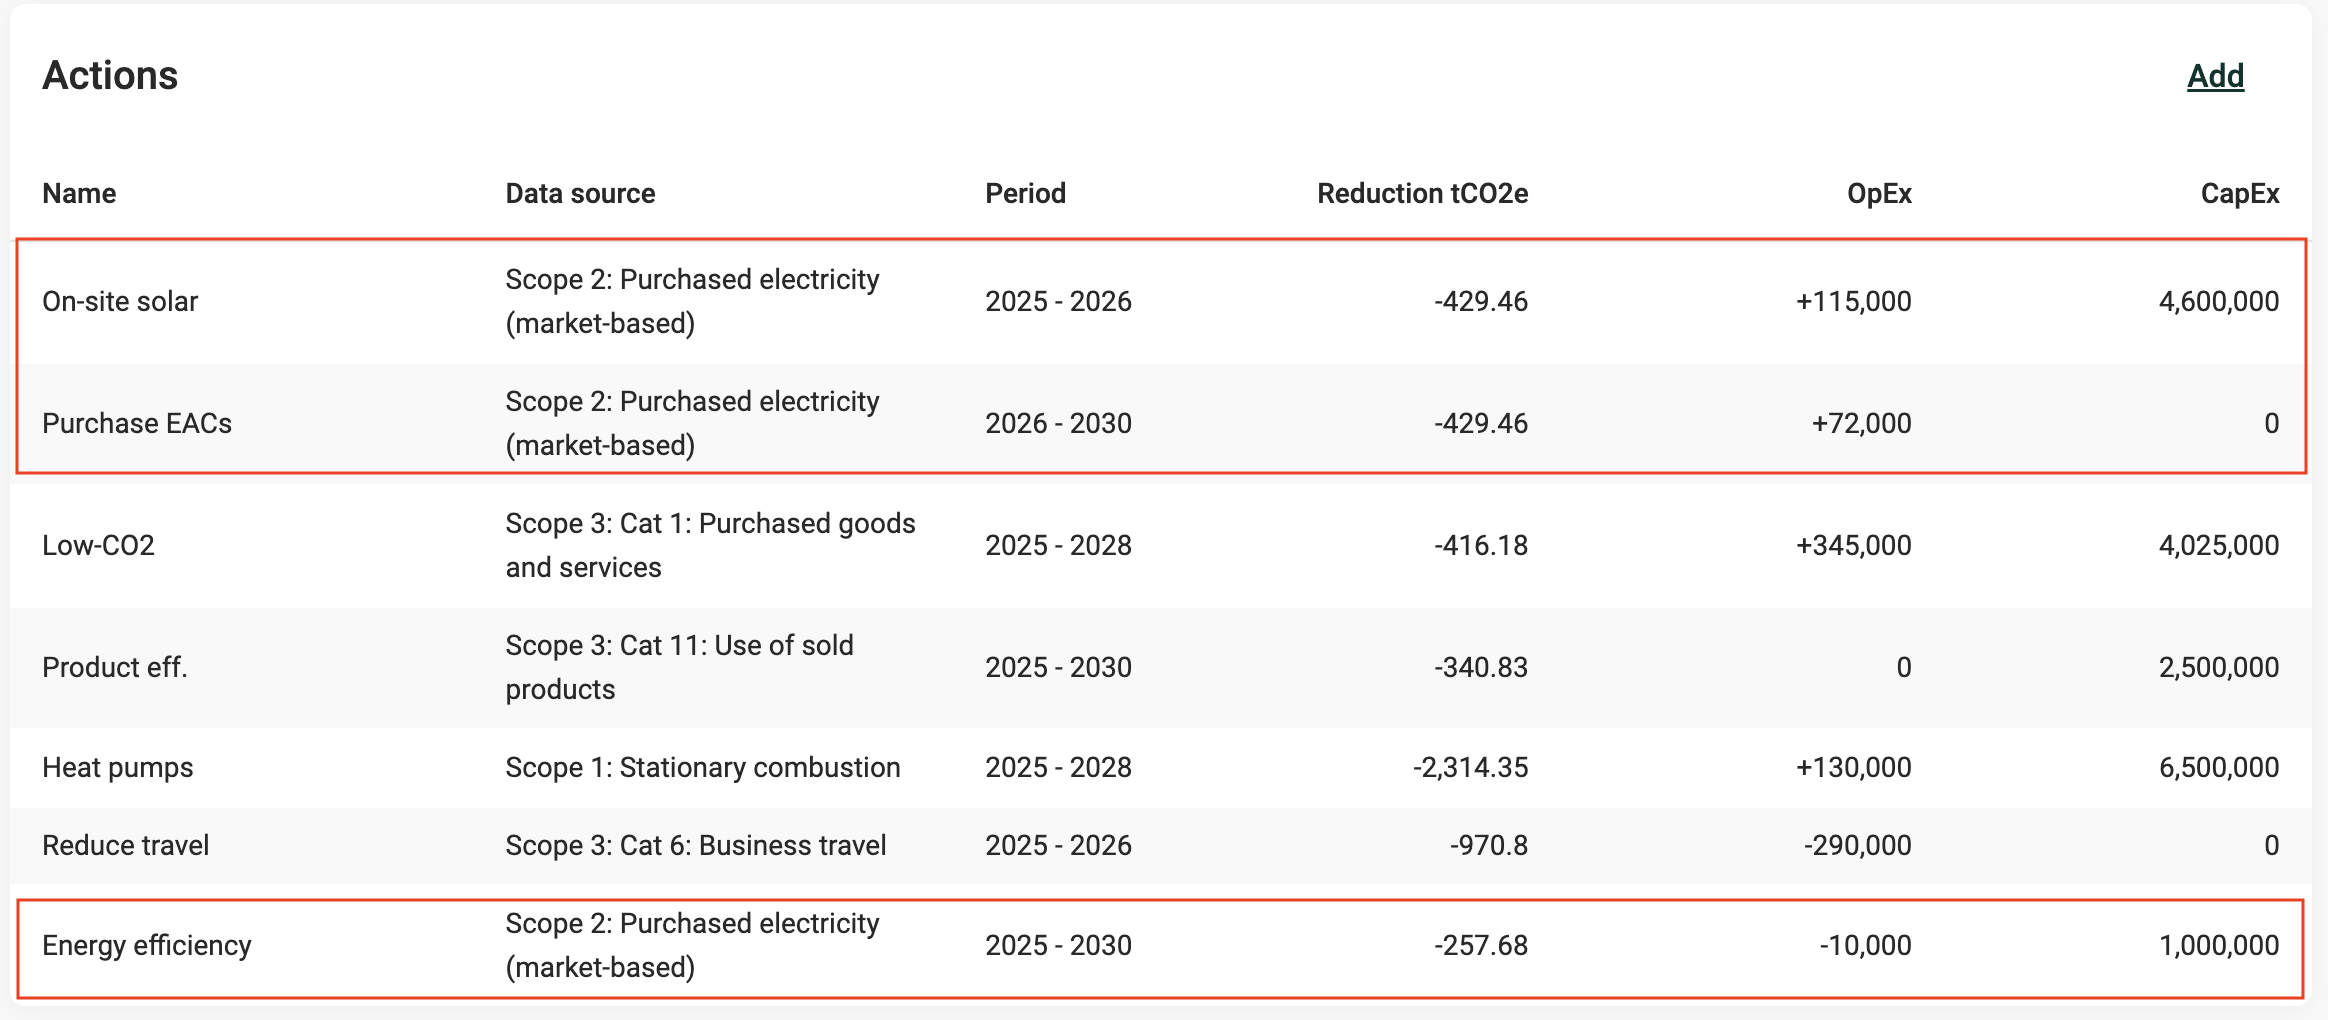Click the Reduction tCO2e column header

point(1422,193)
